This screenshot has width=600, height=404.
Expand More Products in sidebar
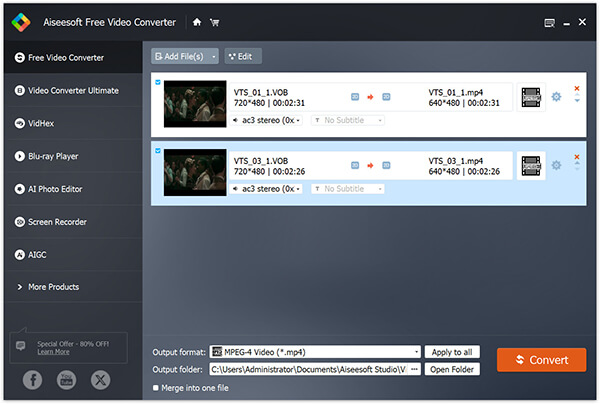(73, 287)
